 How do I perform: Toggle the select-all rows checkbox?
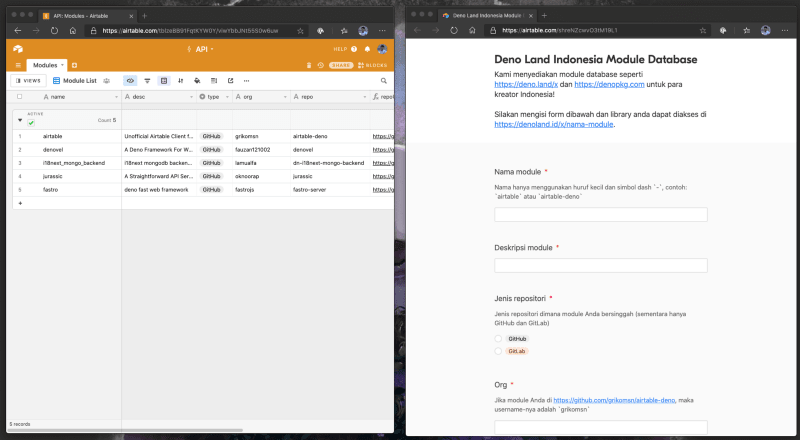pyautogui.click(x=20, y=96)
